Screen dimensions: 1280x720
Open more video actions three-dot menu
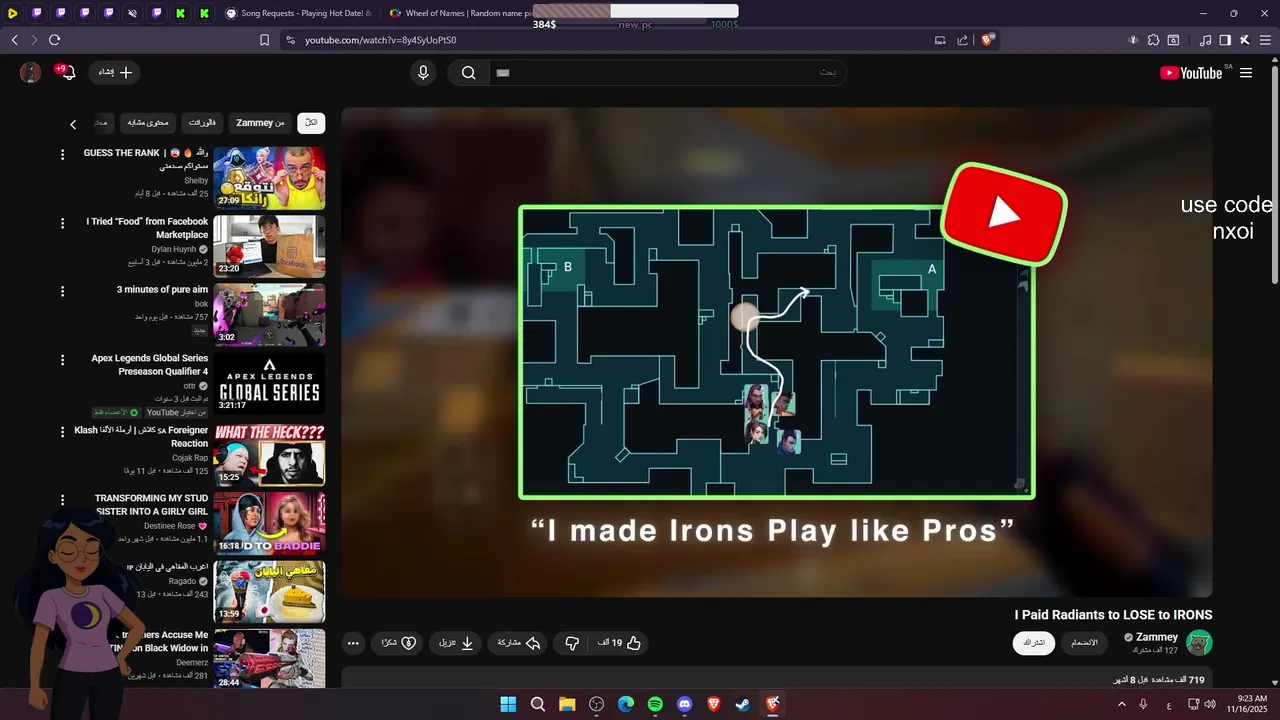tap(353, 643)
